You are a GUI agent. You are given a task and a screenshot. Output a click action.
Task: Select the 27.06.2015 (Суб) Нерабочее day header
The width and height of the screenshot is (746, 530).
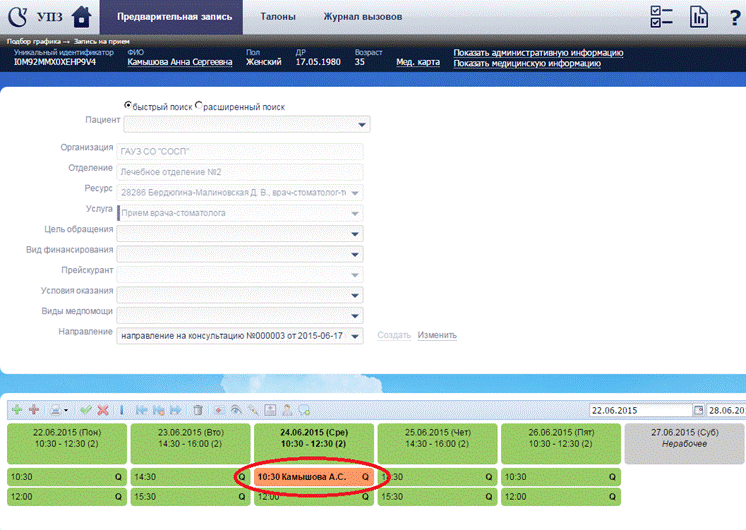684,443
